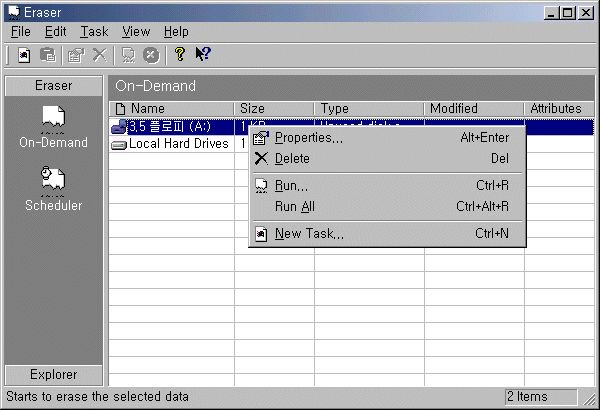The image size is (600, 410).
Task: Click the yellow question mark Help icon
Action: click(179, 54)
